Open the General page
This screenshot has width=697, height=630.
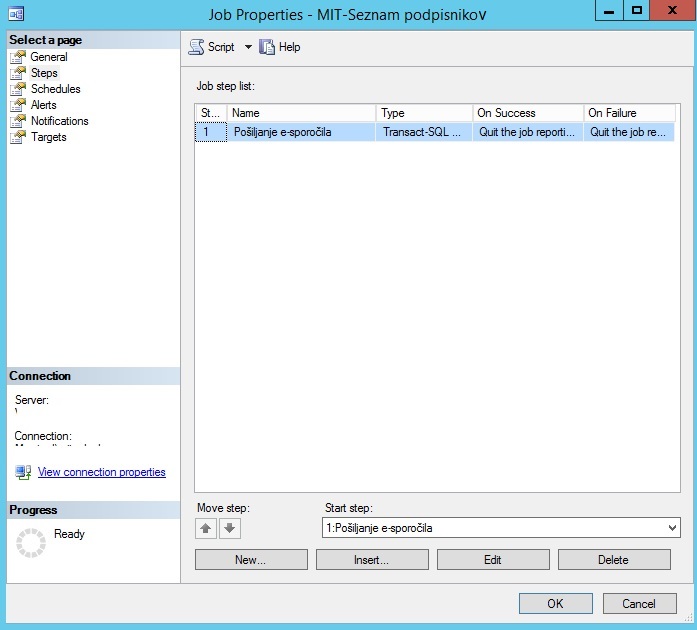(49, 57)
